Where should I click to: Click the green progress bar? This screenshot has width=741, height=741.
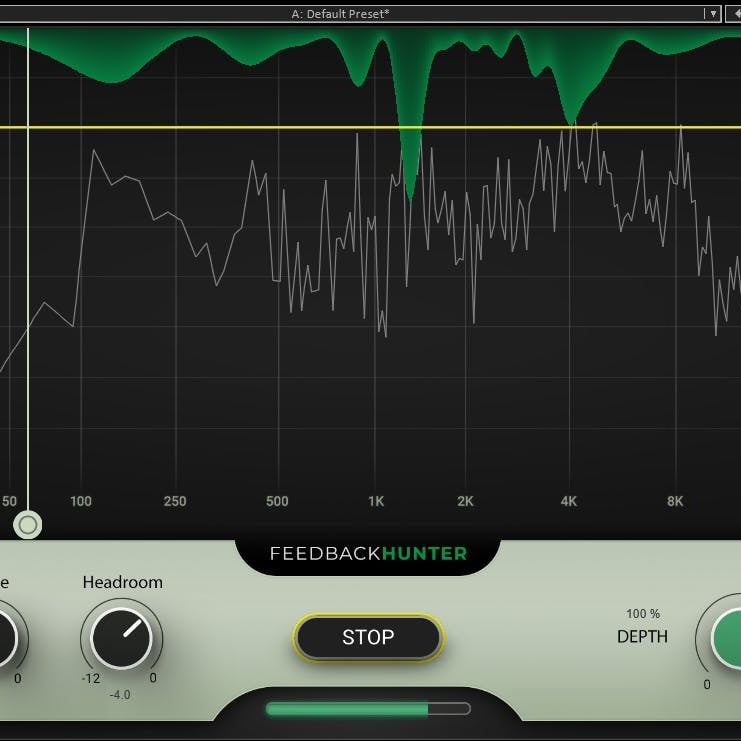[x=368, y=708]
